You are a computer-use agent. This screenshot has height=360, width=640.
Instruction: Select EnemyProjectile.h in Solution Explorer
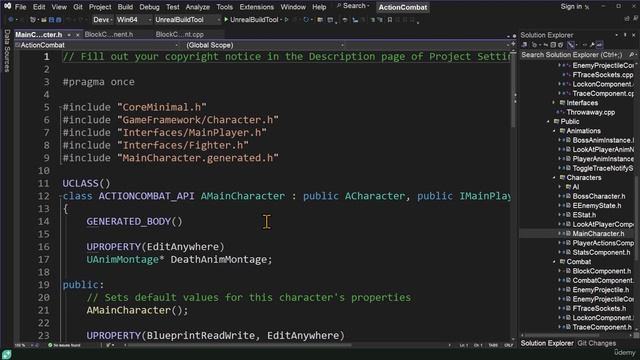[601, 290]
